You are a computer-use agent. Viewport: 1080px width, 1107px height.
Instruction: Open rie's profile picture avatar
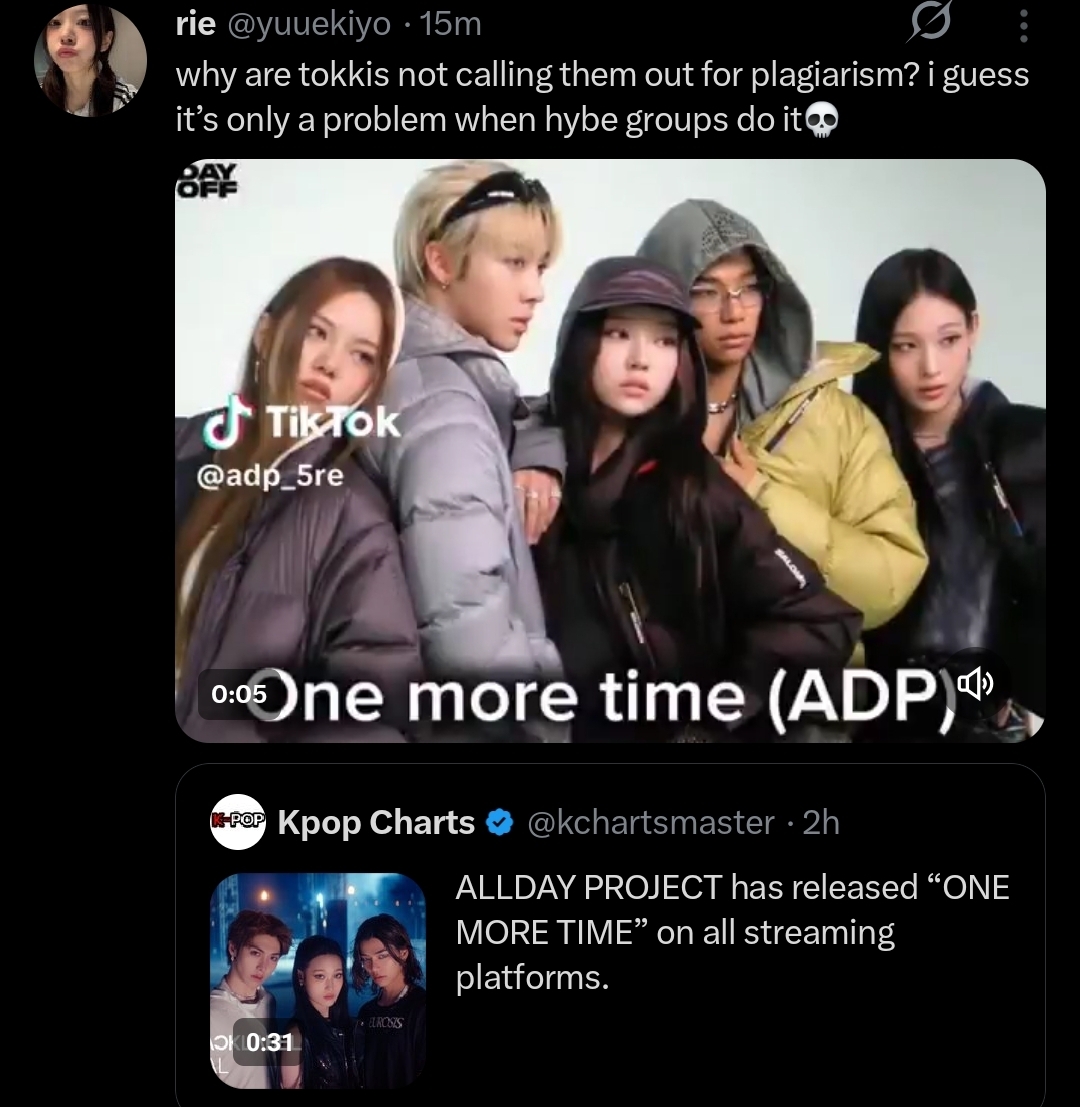coord(90,59)
